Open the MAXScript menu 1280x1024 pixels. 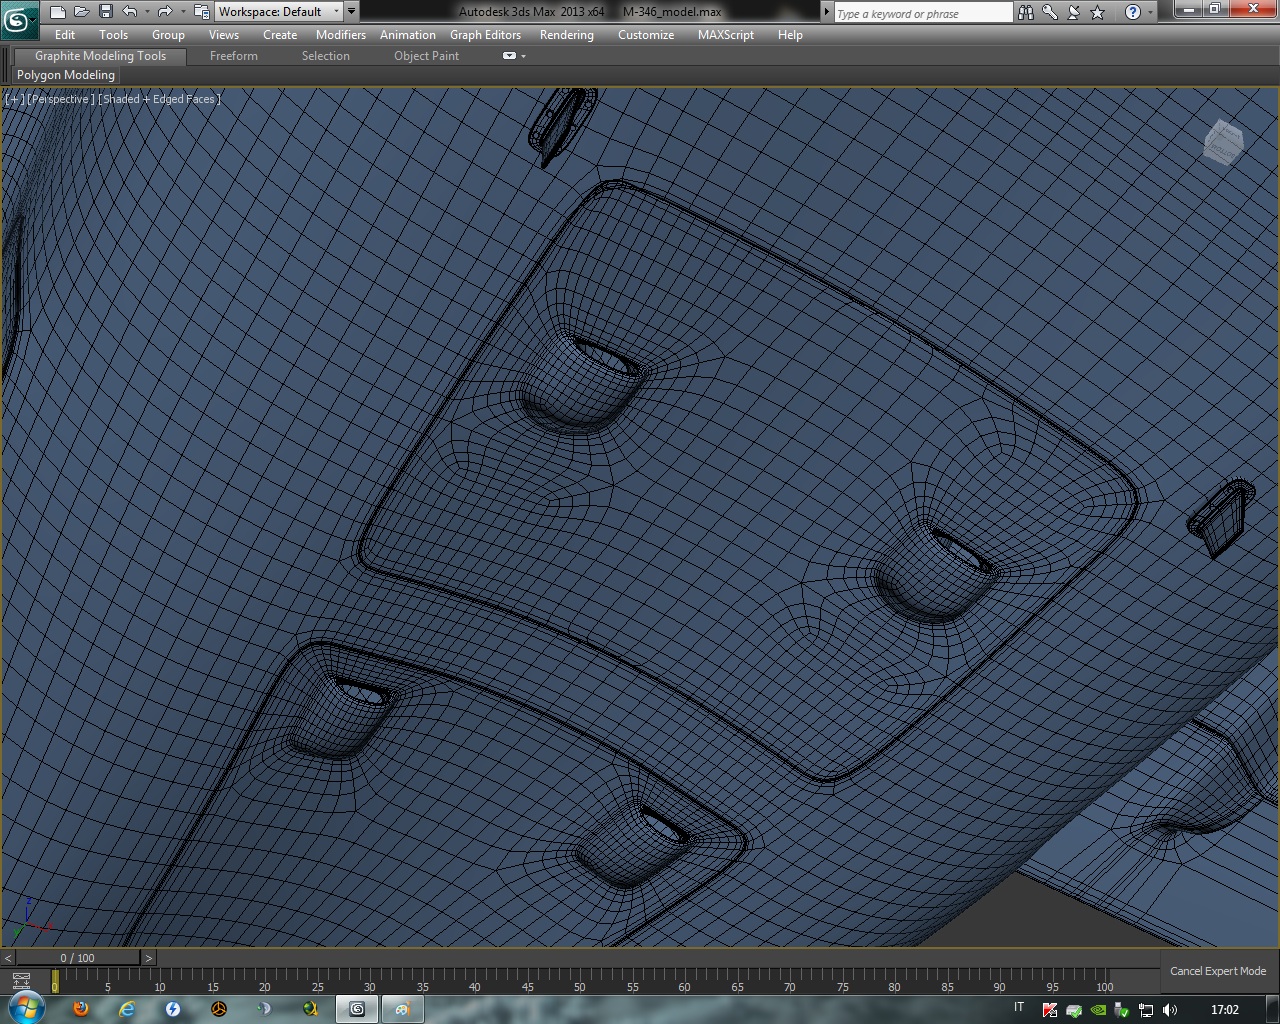tap(726, 35)
